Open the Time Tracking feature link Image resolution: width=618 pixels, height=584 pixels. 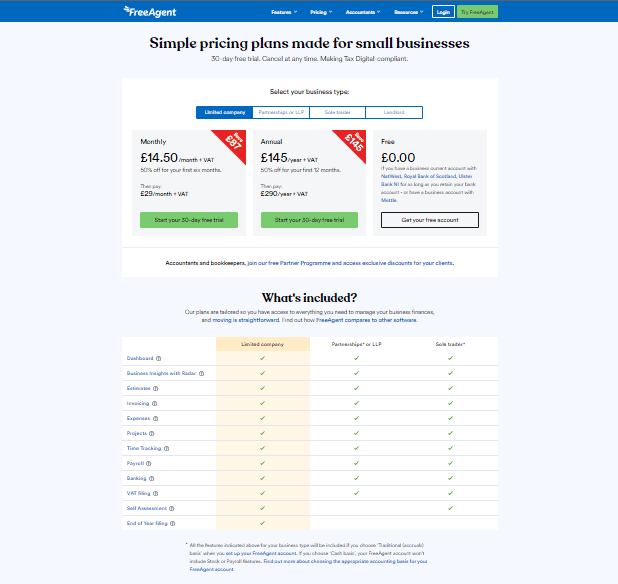coord(144,448)
